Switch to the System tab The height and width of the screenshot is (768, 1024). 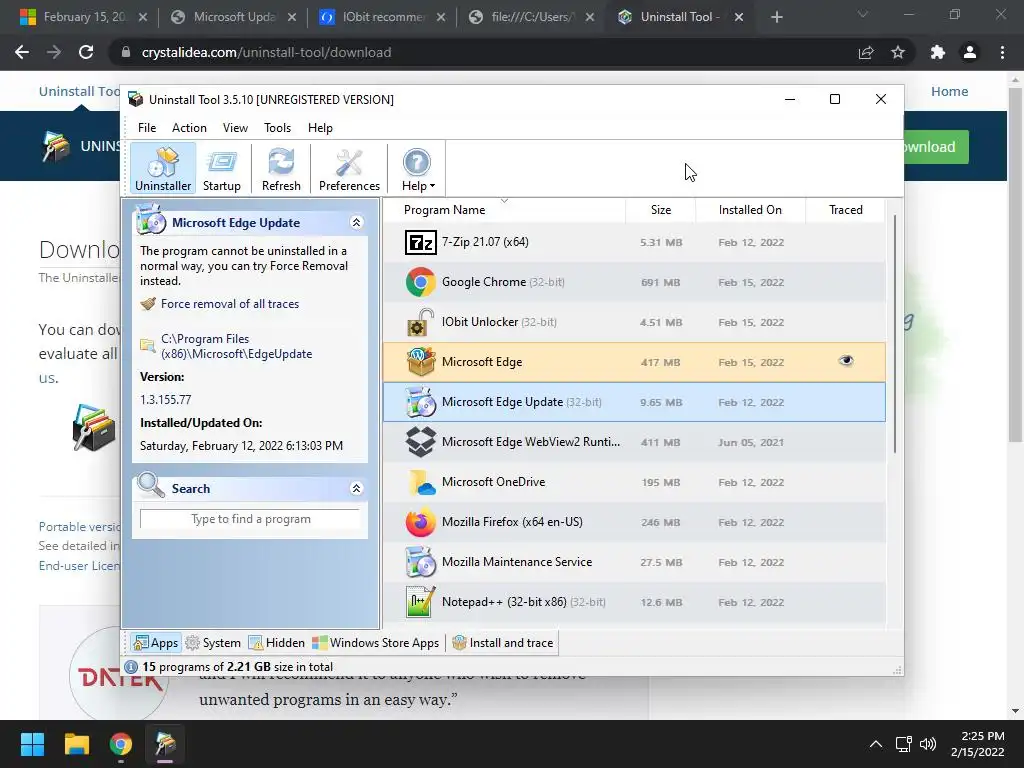click(213, 643)
